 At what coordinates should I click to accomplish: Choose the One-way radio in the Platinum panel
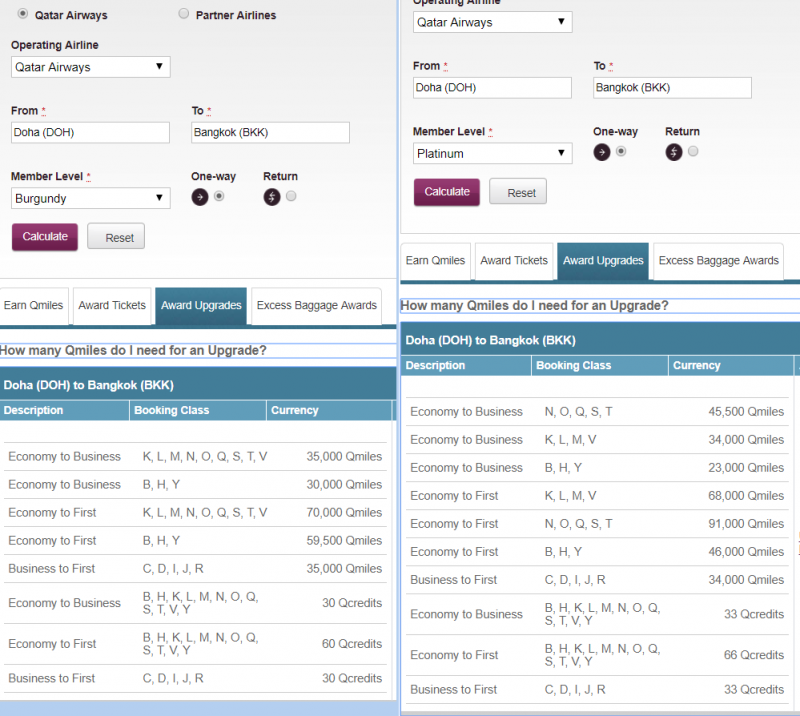[621, 151]
